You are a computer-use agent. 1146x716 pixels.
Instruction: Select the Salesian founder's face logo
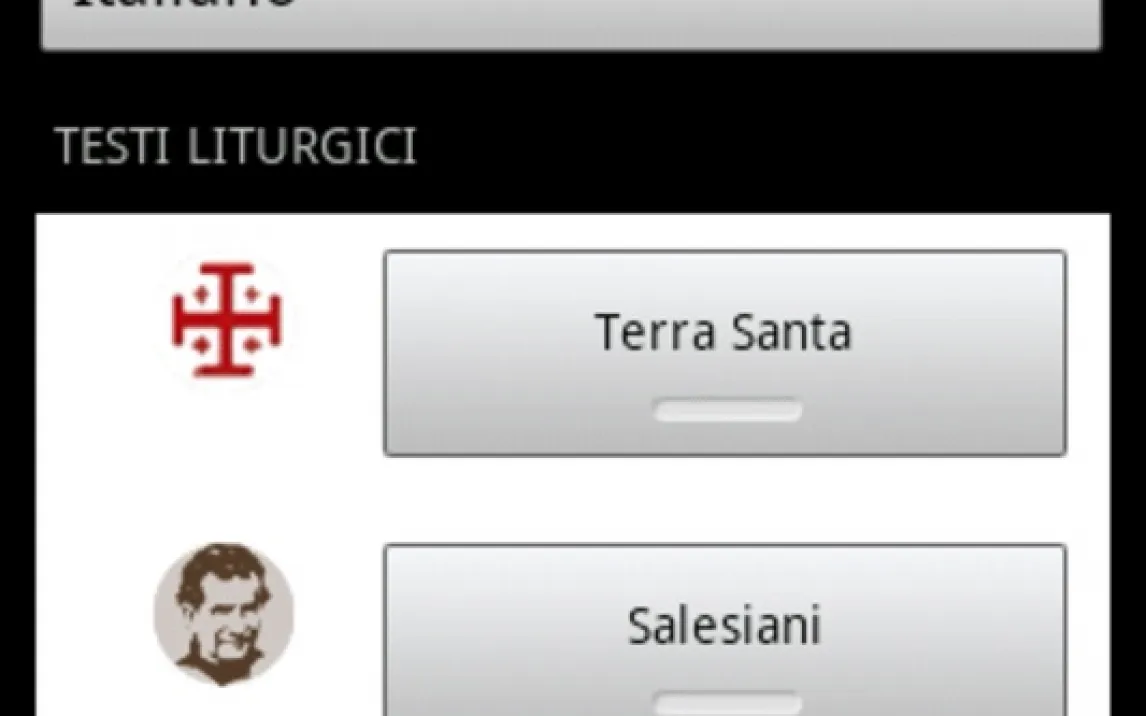pos(224,614)
